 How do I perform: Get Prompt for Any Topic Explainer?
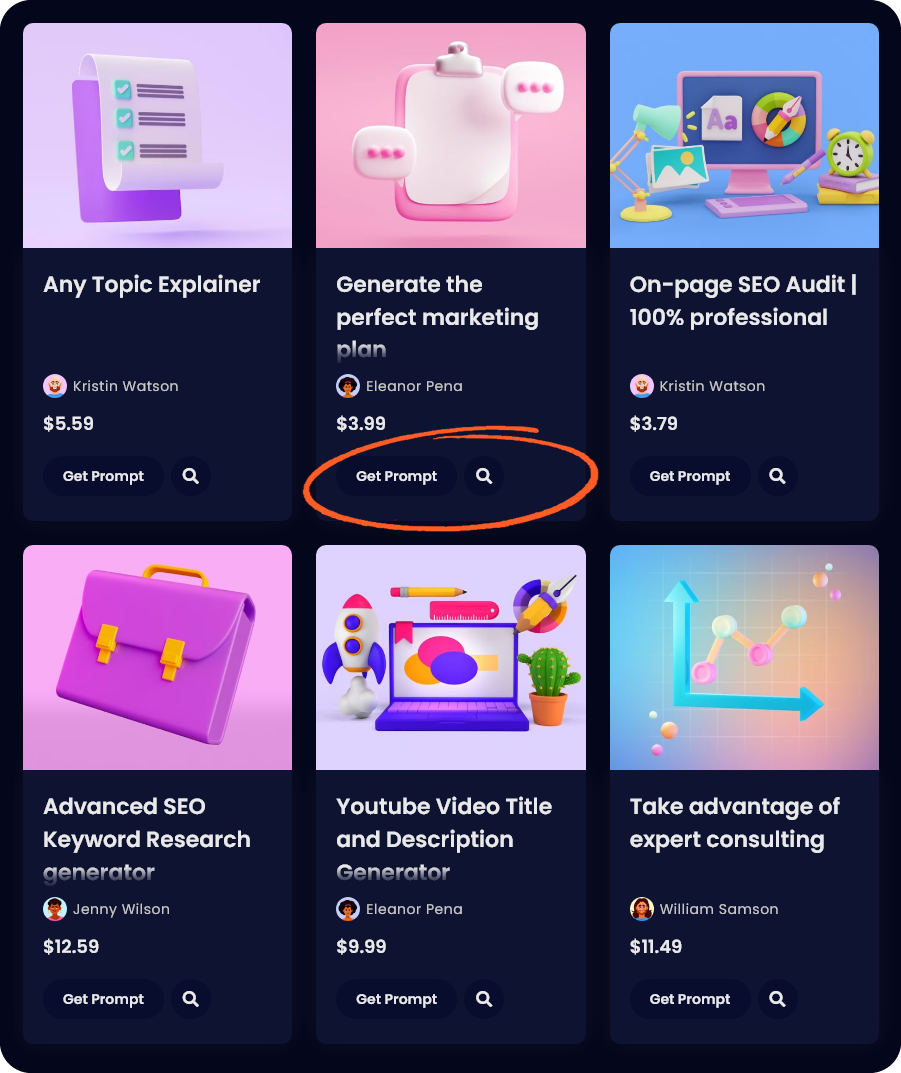tap(103, 476)
